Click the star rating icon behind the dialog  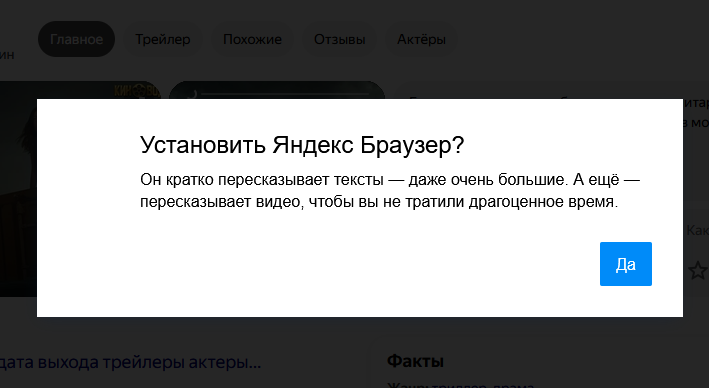click(698, 270)
